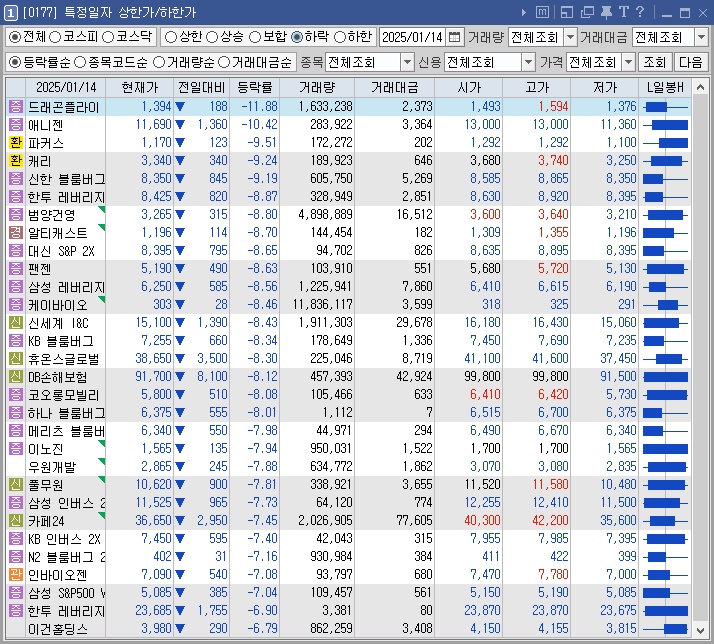
Task: Click the 거래대금 column header in table
Action: (394, 87)
